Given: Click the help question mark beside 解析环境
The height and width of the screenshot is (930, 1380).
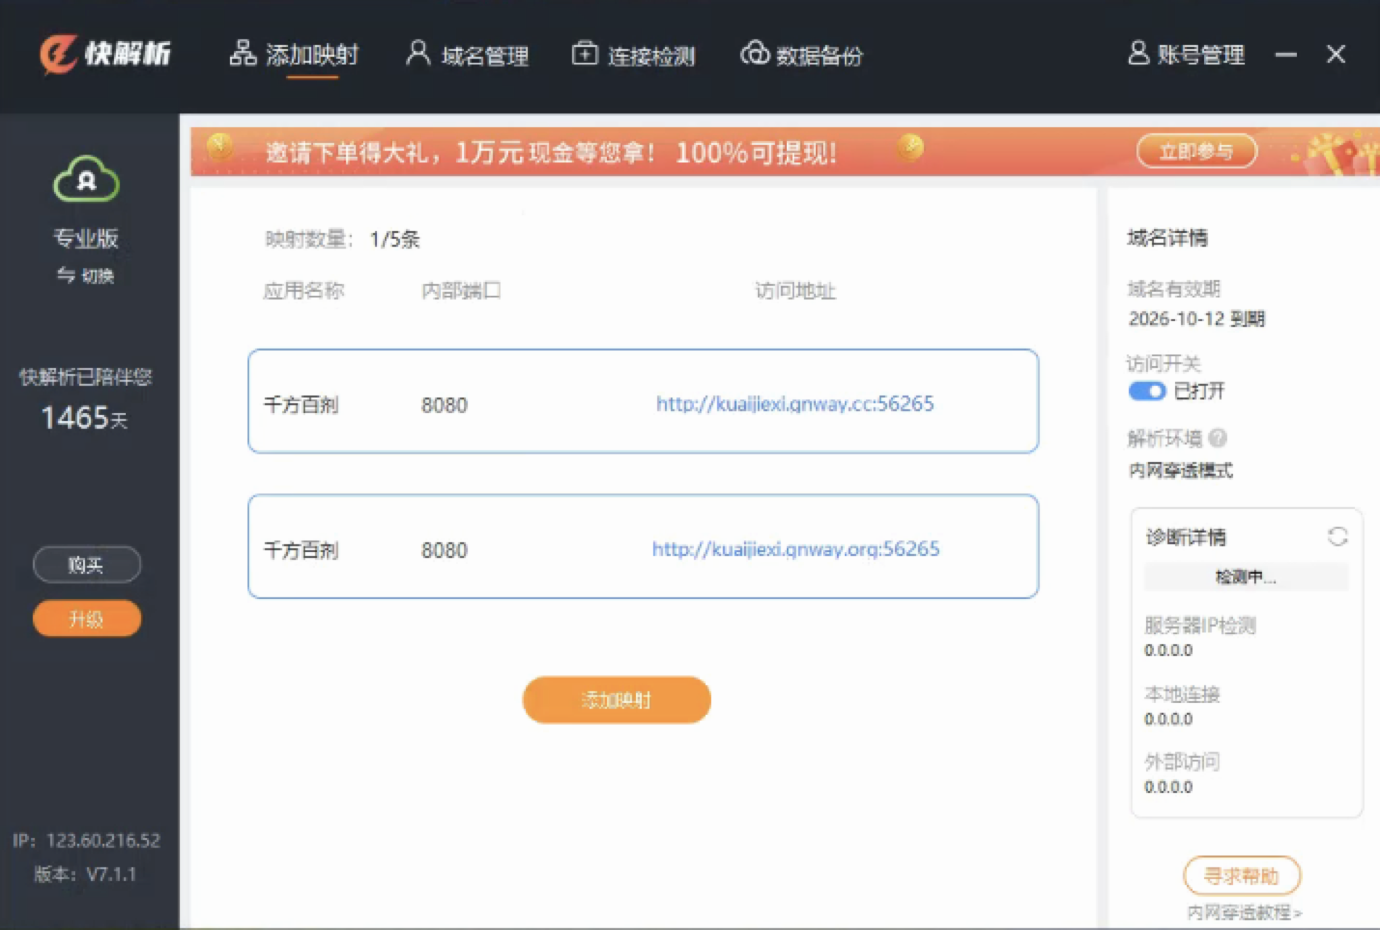Looking at the screenshot, I should tap(1217, 438).
